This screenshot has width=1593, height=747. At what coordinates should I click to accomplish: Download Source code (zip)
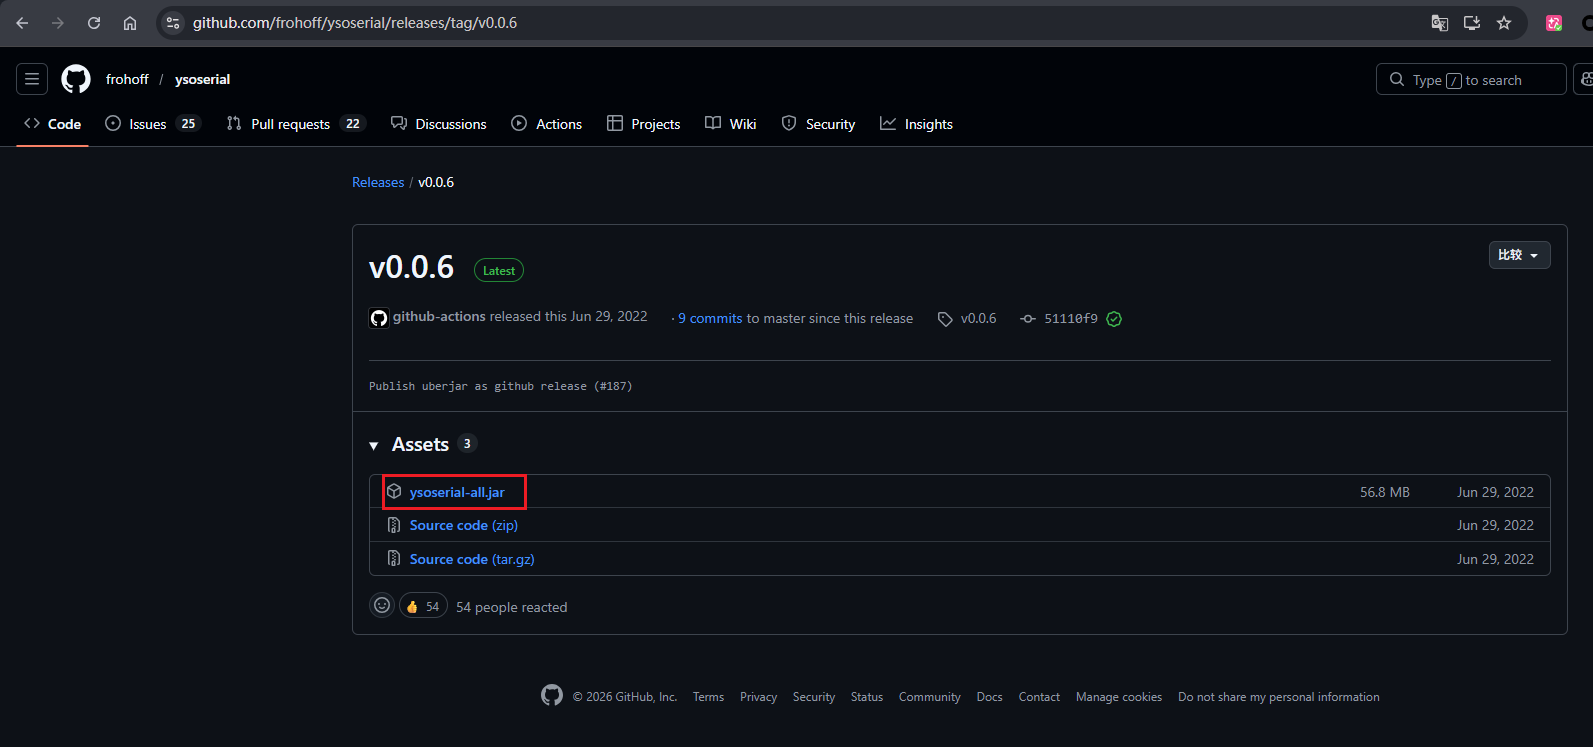(463, 525)
